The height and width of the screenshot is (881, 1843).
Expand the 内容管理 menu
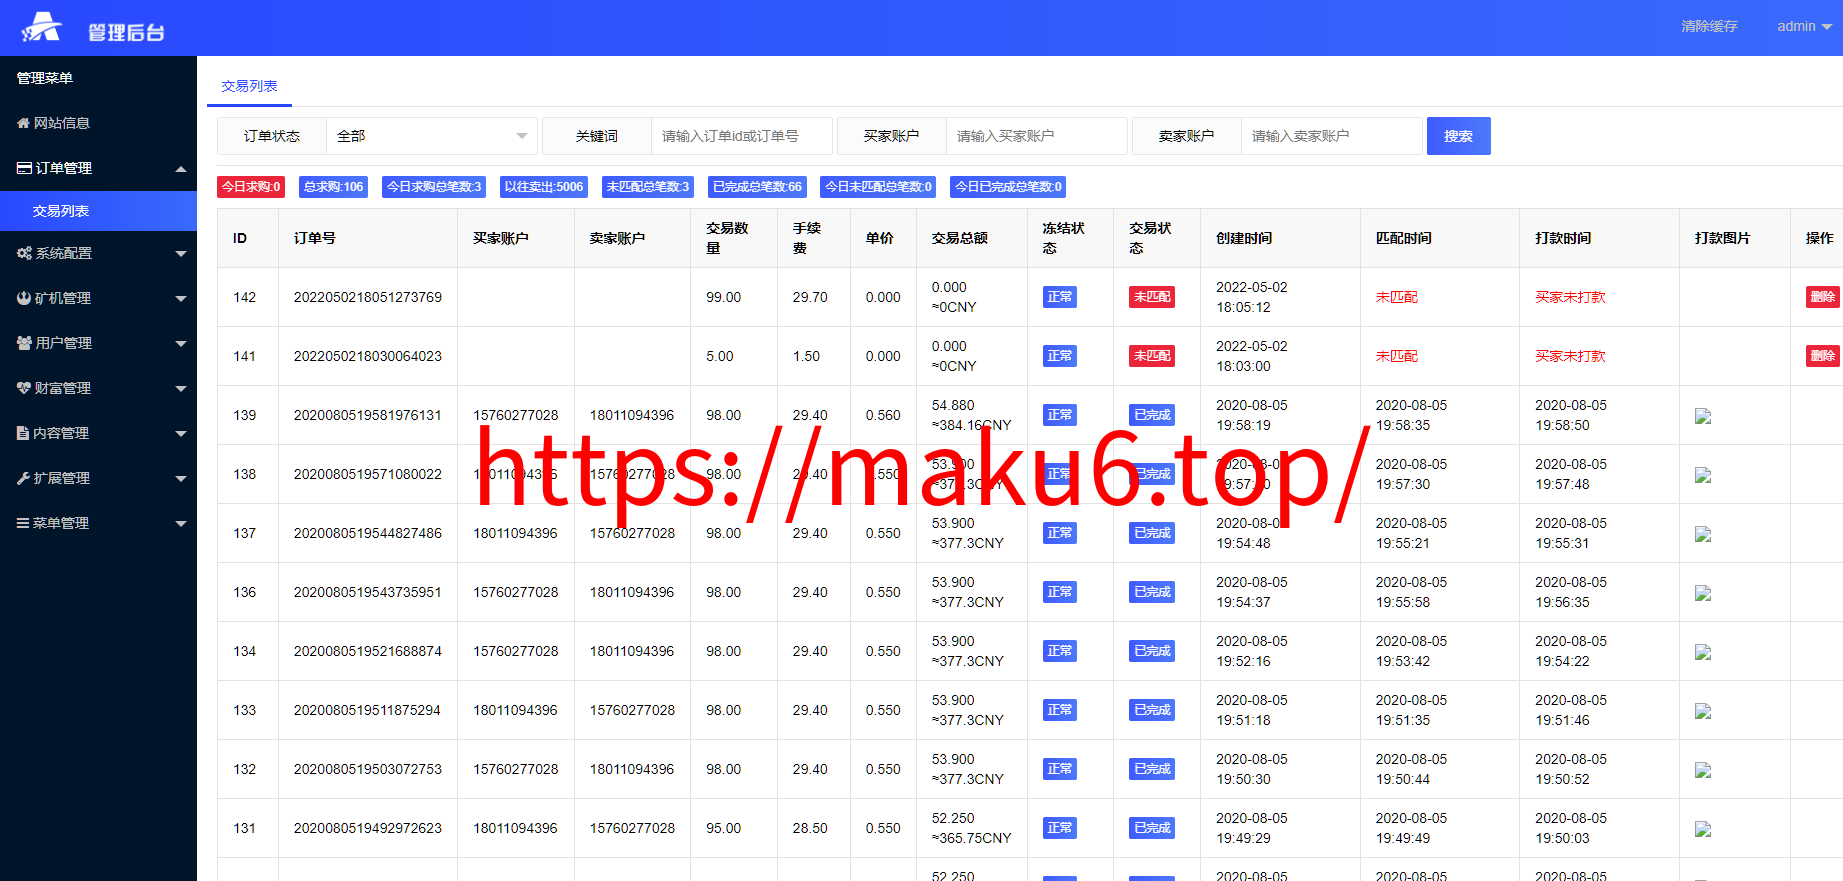98,433
